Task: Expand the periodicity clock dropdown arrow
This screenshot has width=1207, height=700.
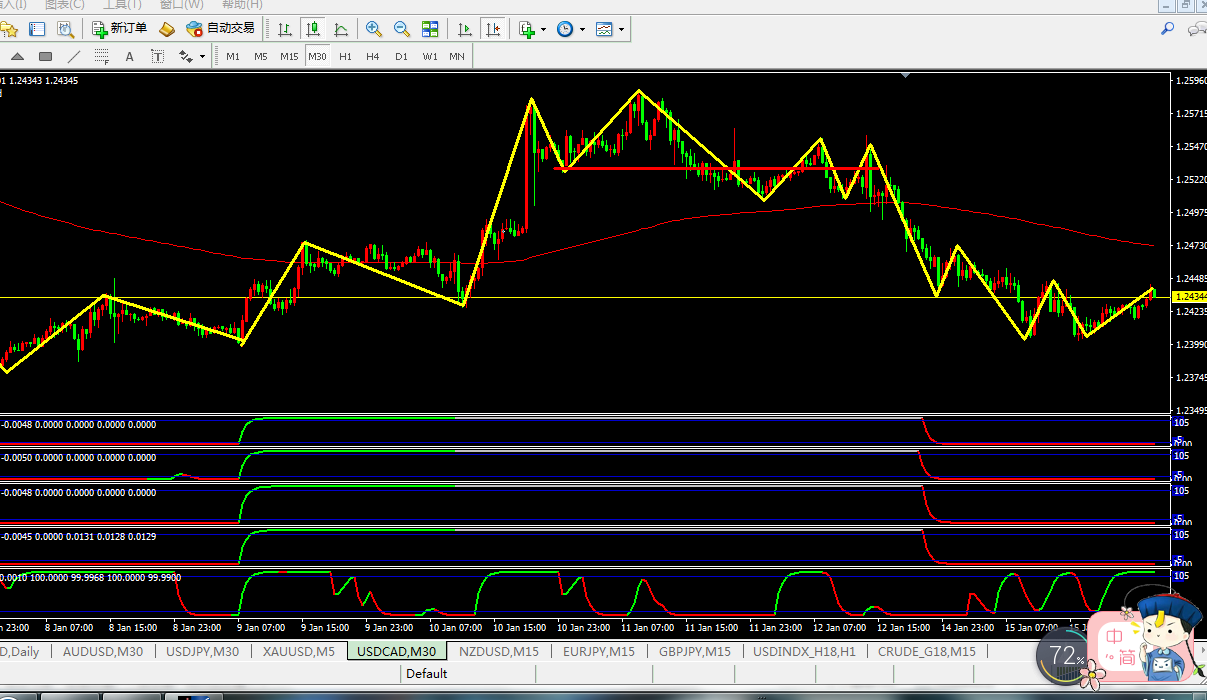Action: pos(582,29)
